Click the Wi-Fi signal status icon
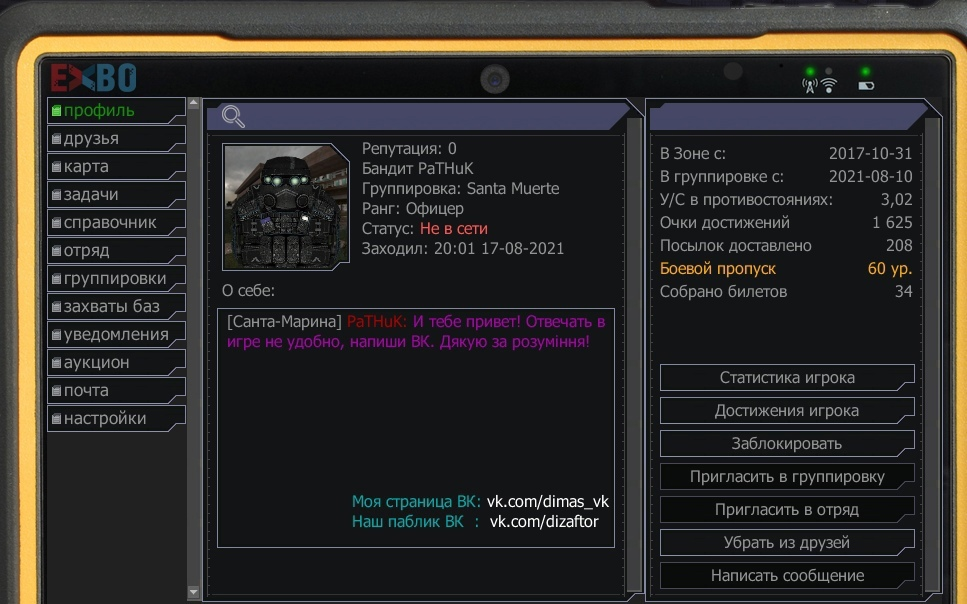Screen dimensions: 967x604 coord(829,86)
